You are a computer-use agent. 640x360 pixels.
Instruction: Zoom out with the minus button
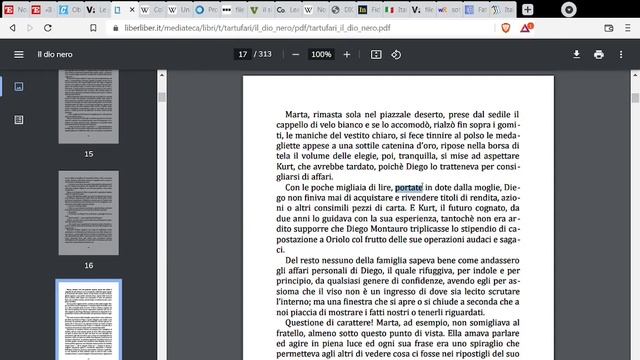tap(296, 55)
